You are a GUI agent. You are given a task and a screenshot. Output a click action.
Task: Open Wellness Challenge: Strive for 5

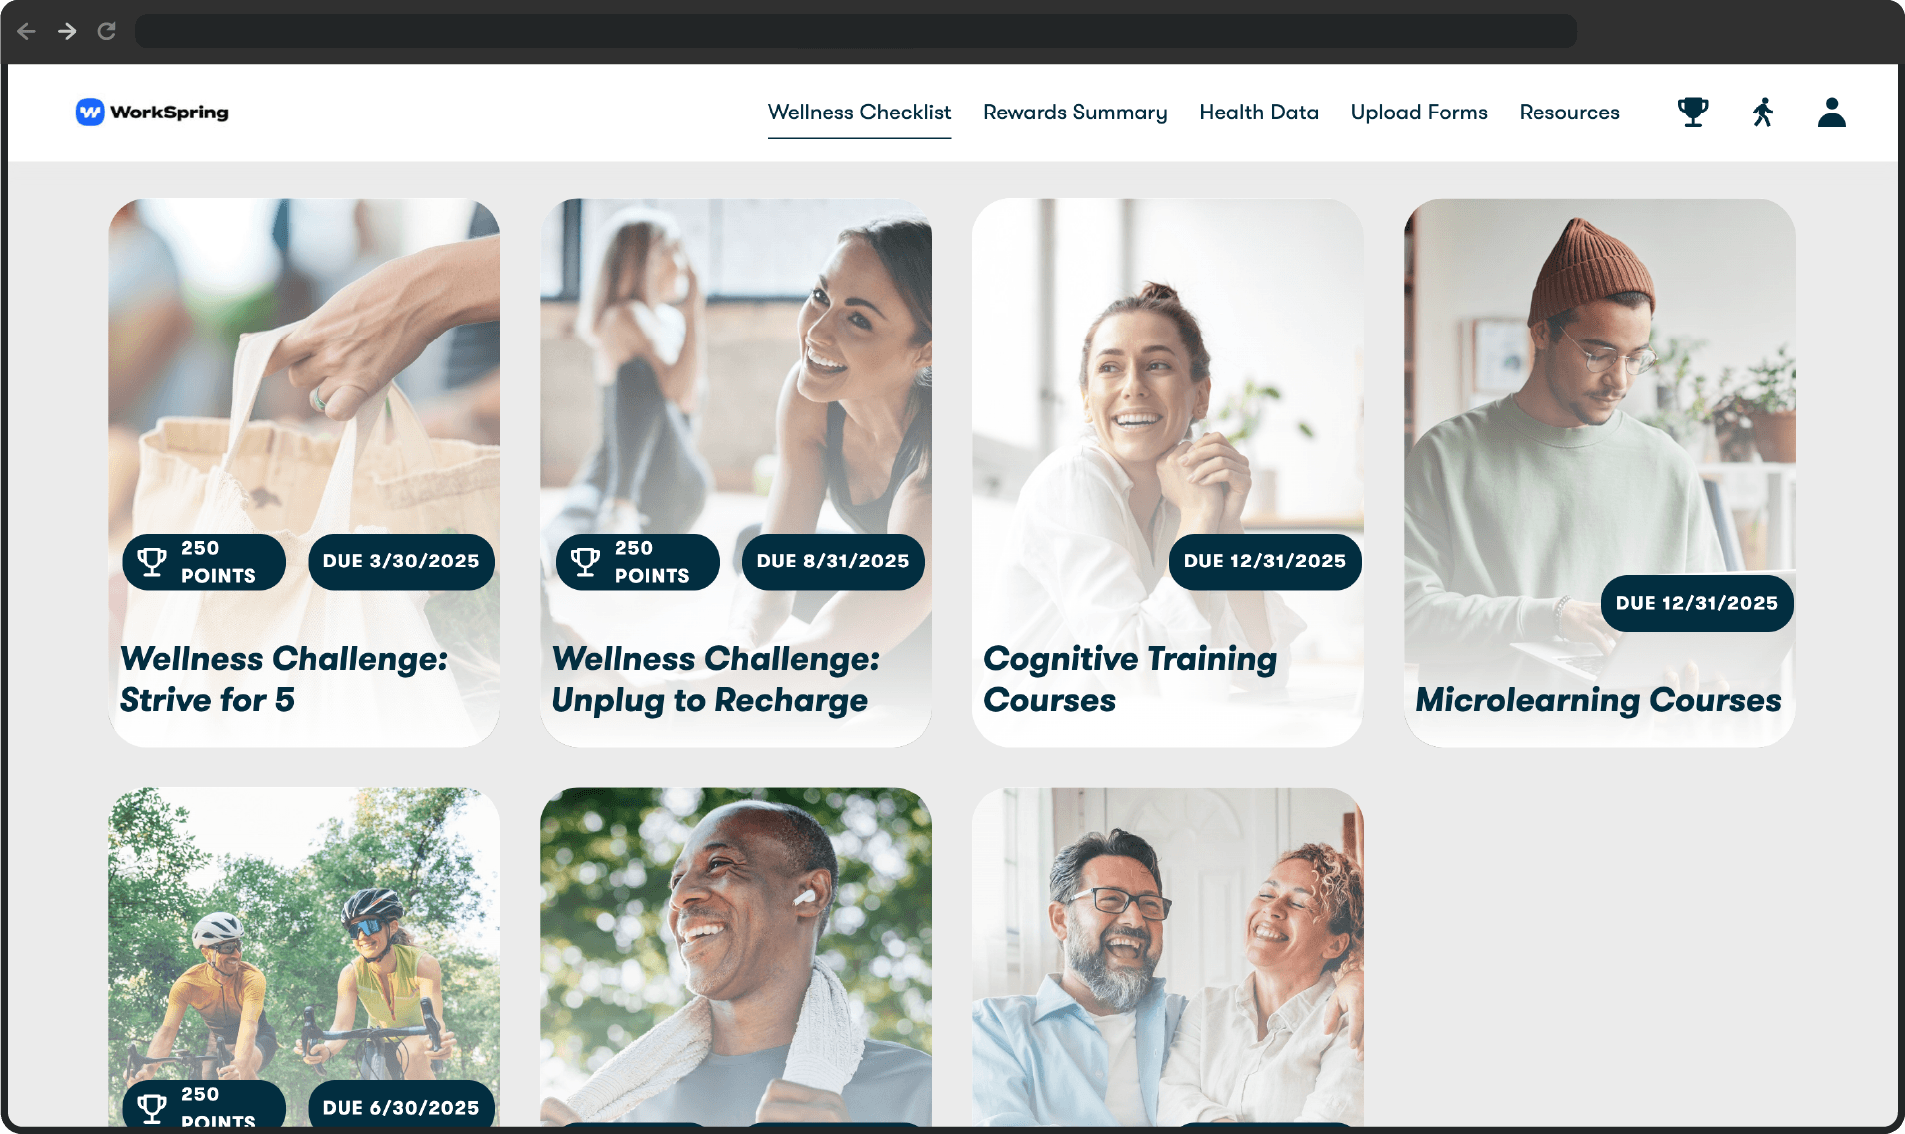coord(304,473)
